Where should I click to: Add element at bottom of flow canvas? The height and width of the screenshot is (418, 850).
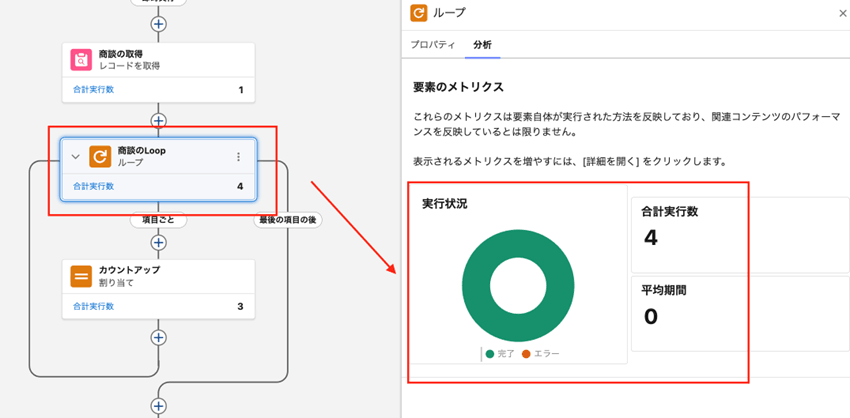coord(158,405)
